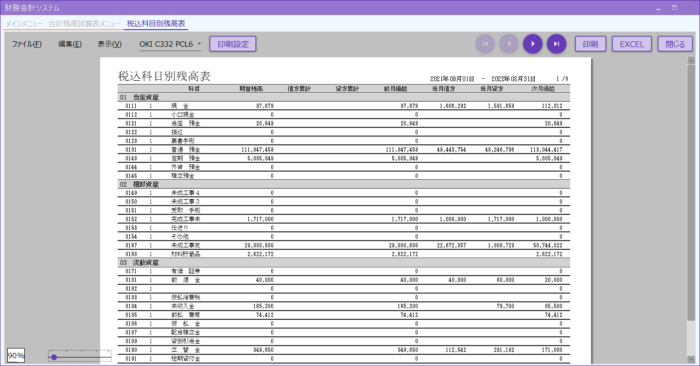Switch to the メインメニュー tab

tap(24, 24)
